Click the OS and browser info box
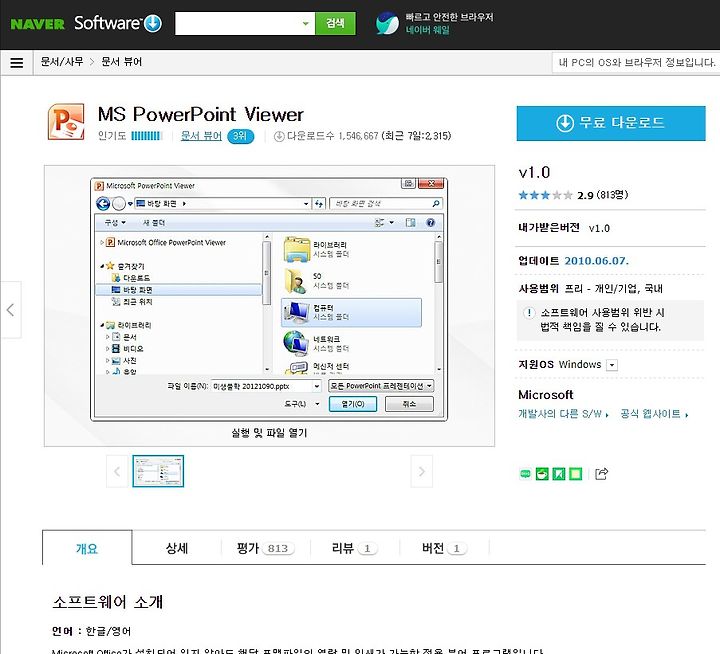Viewport: 720px width, 654px height. coord(636,62)
